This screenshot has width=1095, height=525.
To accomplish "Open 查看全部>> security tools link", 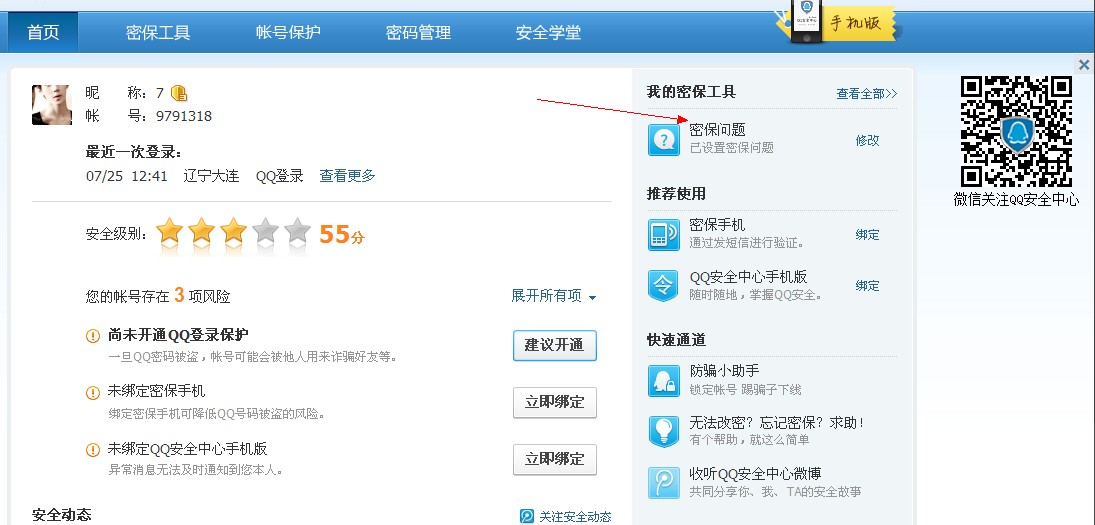I will tap(867, 94).
